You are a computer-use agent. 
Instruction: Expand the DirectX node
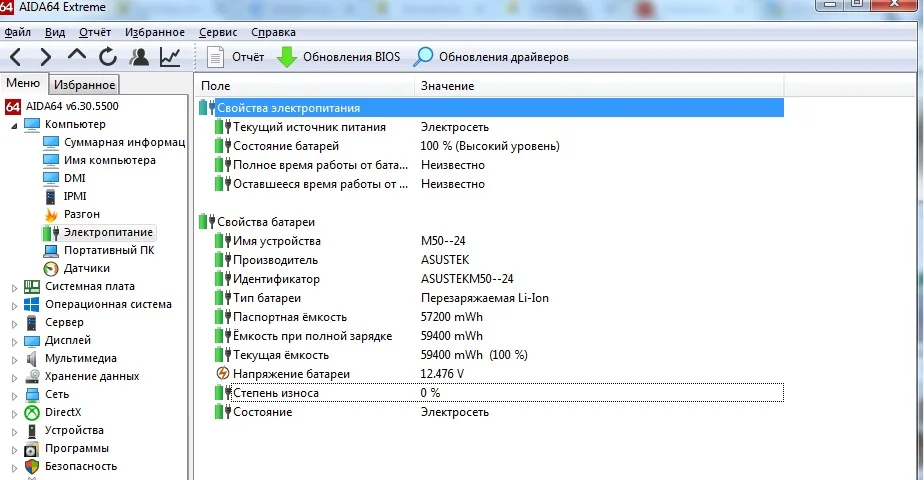pos(15,414)
